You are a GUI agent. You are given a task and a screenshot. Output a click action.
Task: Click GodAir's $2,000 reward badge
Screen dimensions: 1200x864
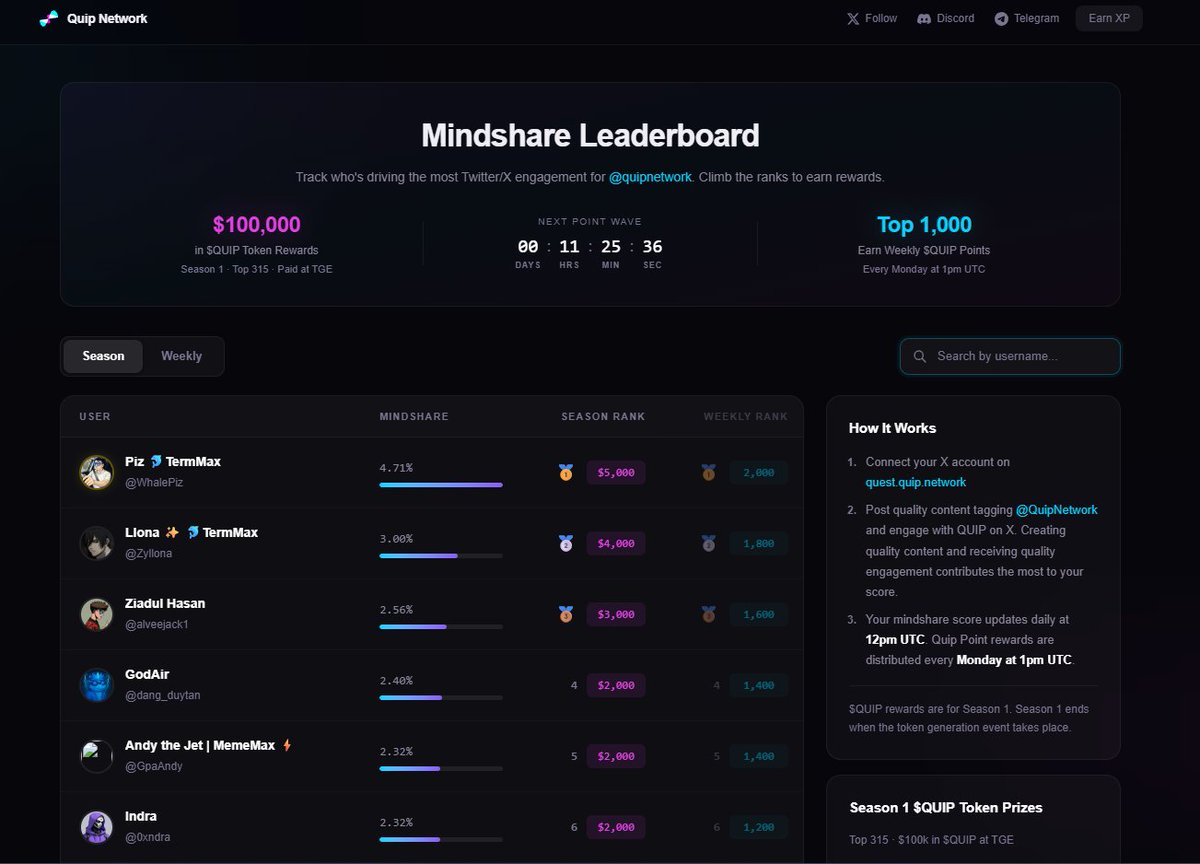pyautogui.click(x=616, y=685)
